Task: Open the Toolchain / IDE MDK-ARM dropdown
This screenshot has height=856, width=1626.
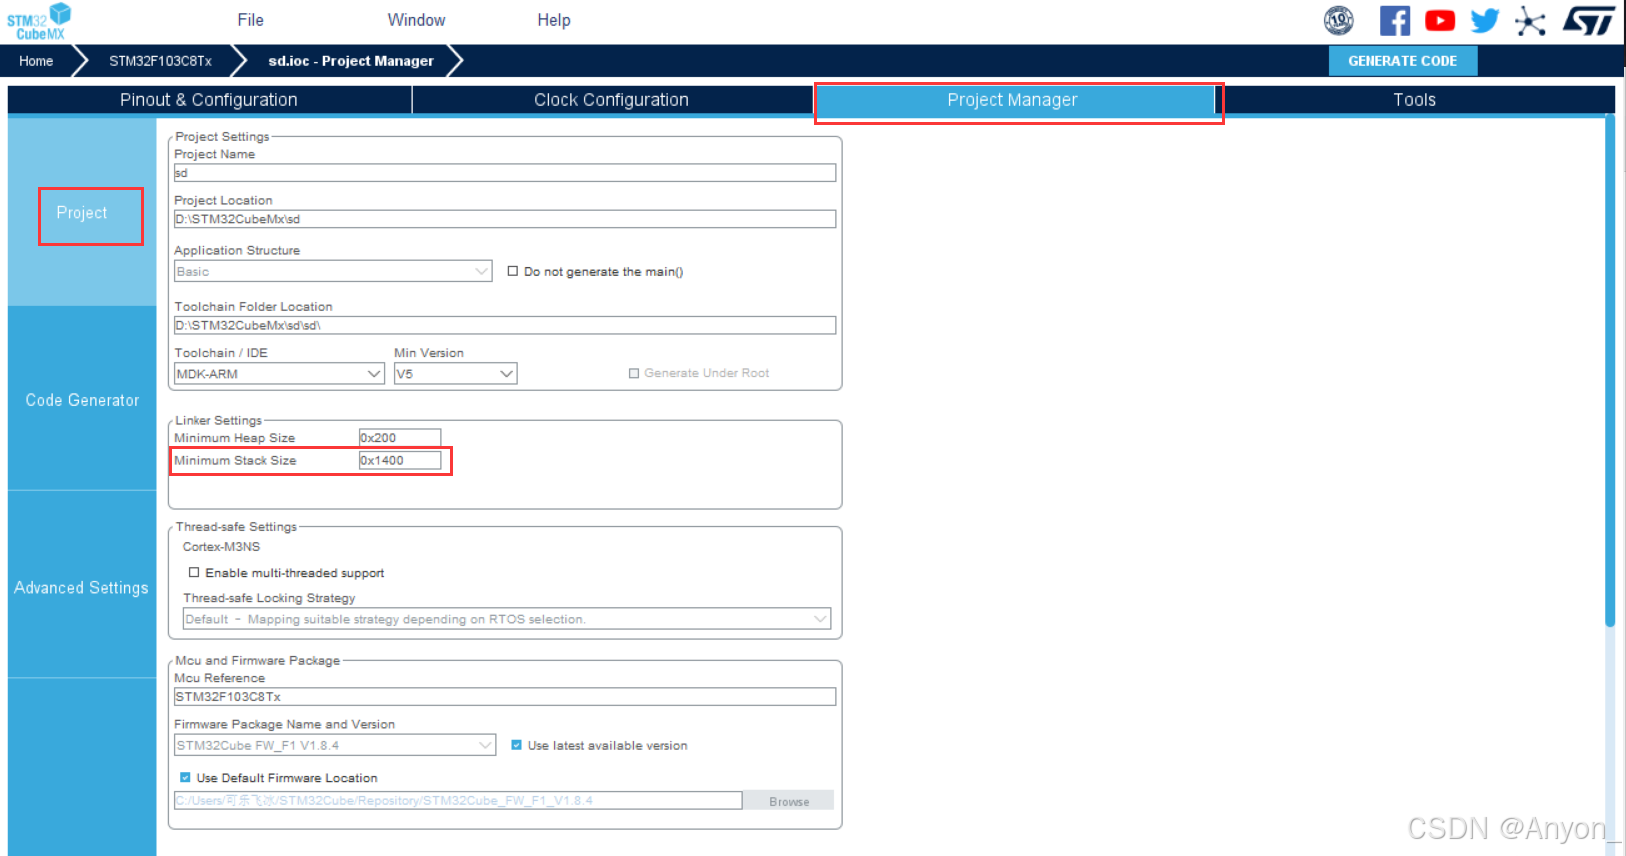Action: click(279, 374)
